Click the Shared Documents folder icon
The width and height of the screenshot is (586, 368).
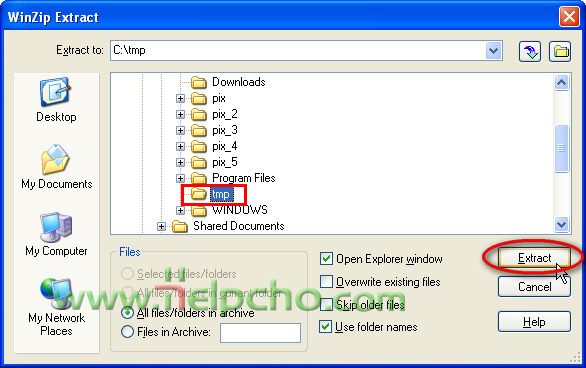coord(180,226)
